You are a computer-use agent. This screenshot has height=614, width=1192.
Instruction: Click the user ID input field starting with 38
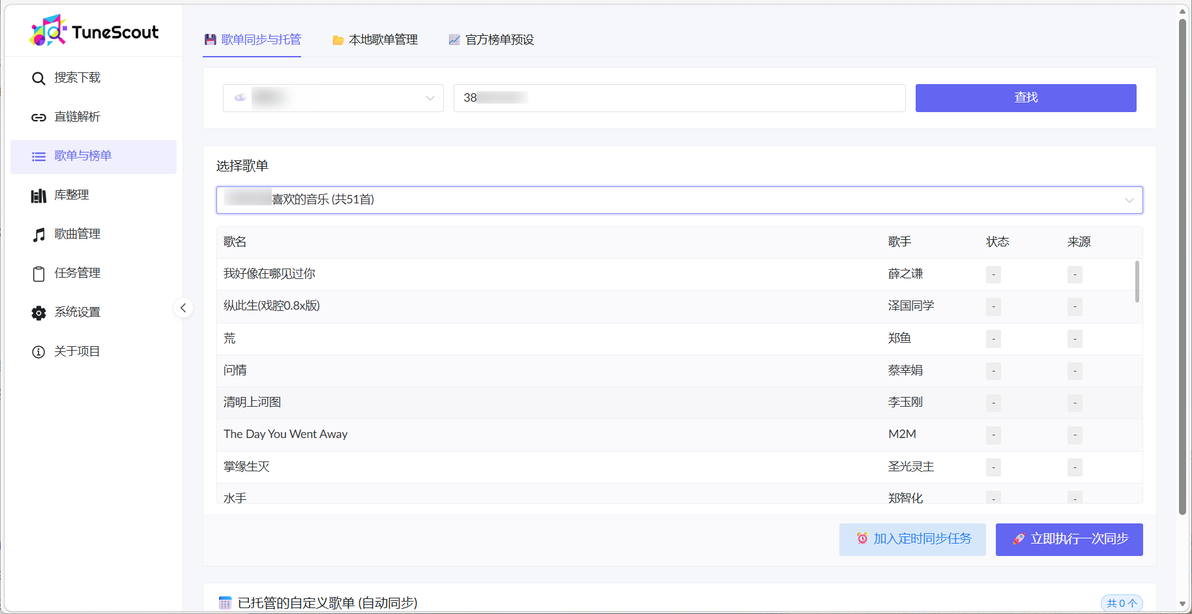680,98
